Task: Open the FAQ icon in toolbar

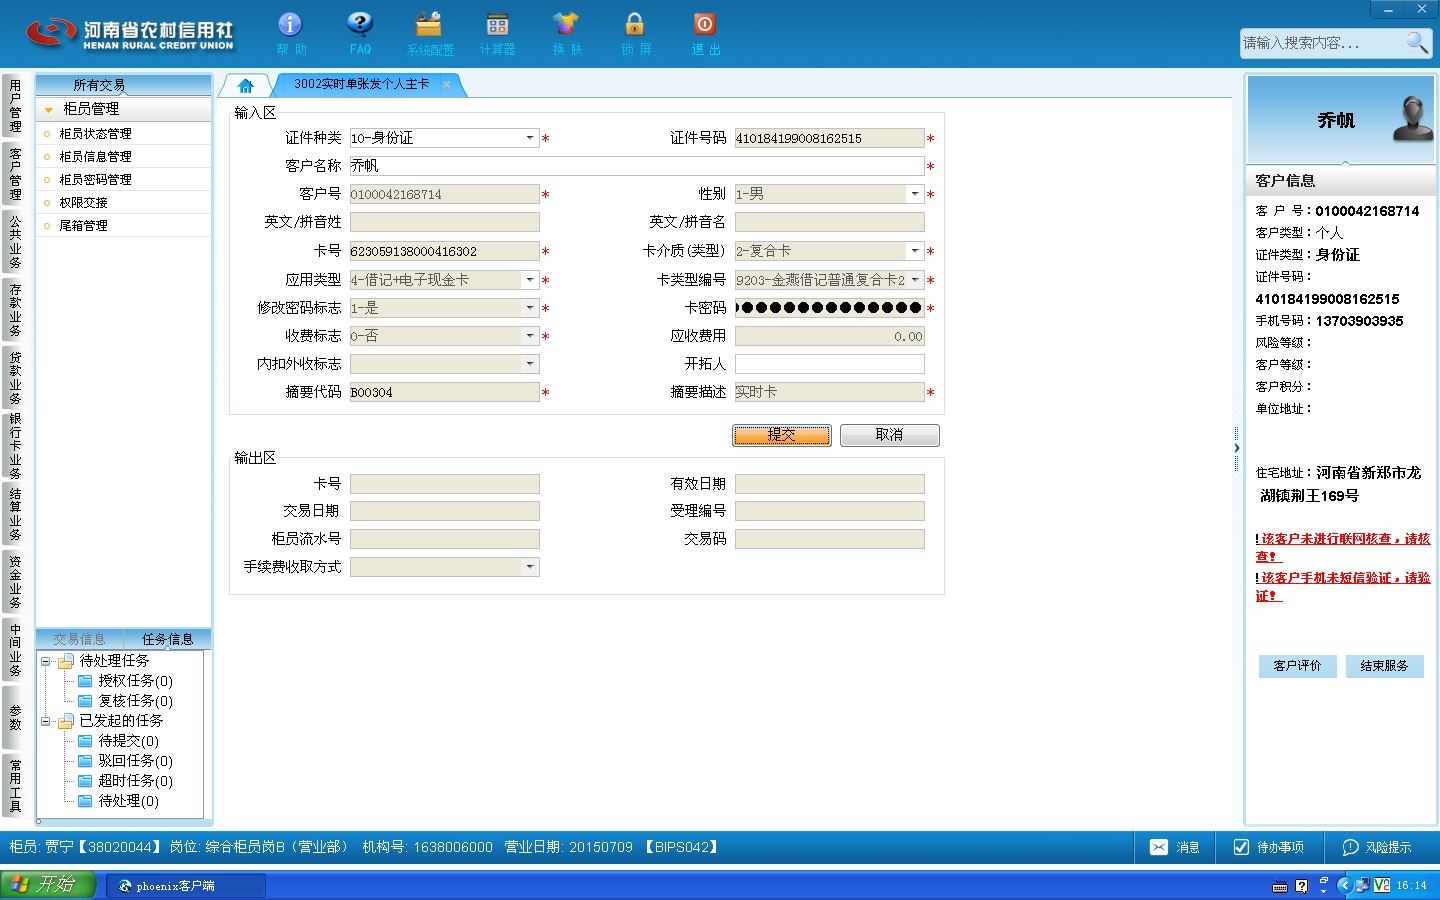Action: [x=360, y=25]
